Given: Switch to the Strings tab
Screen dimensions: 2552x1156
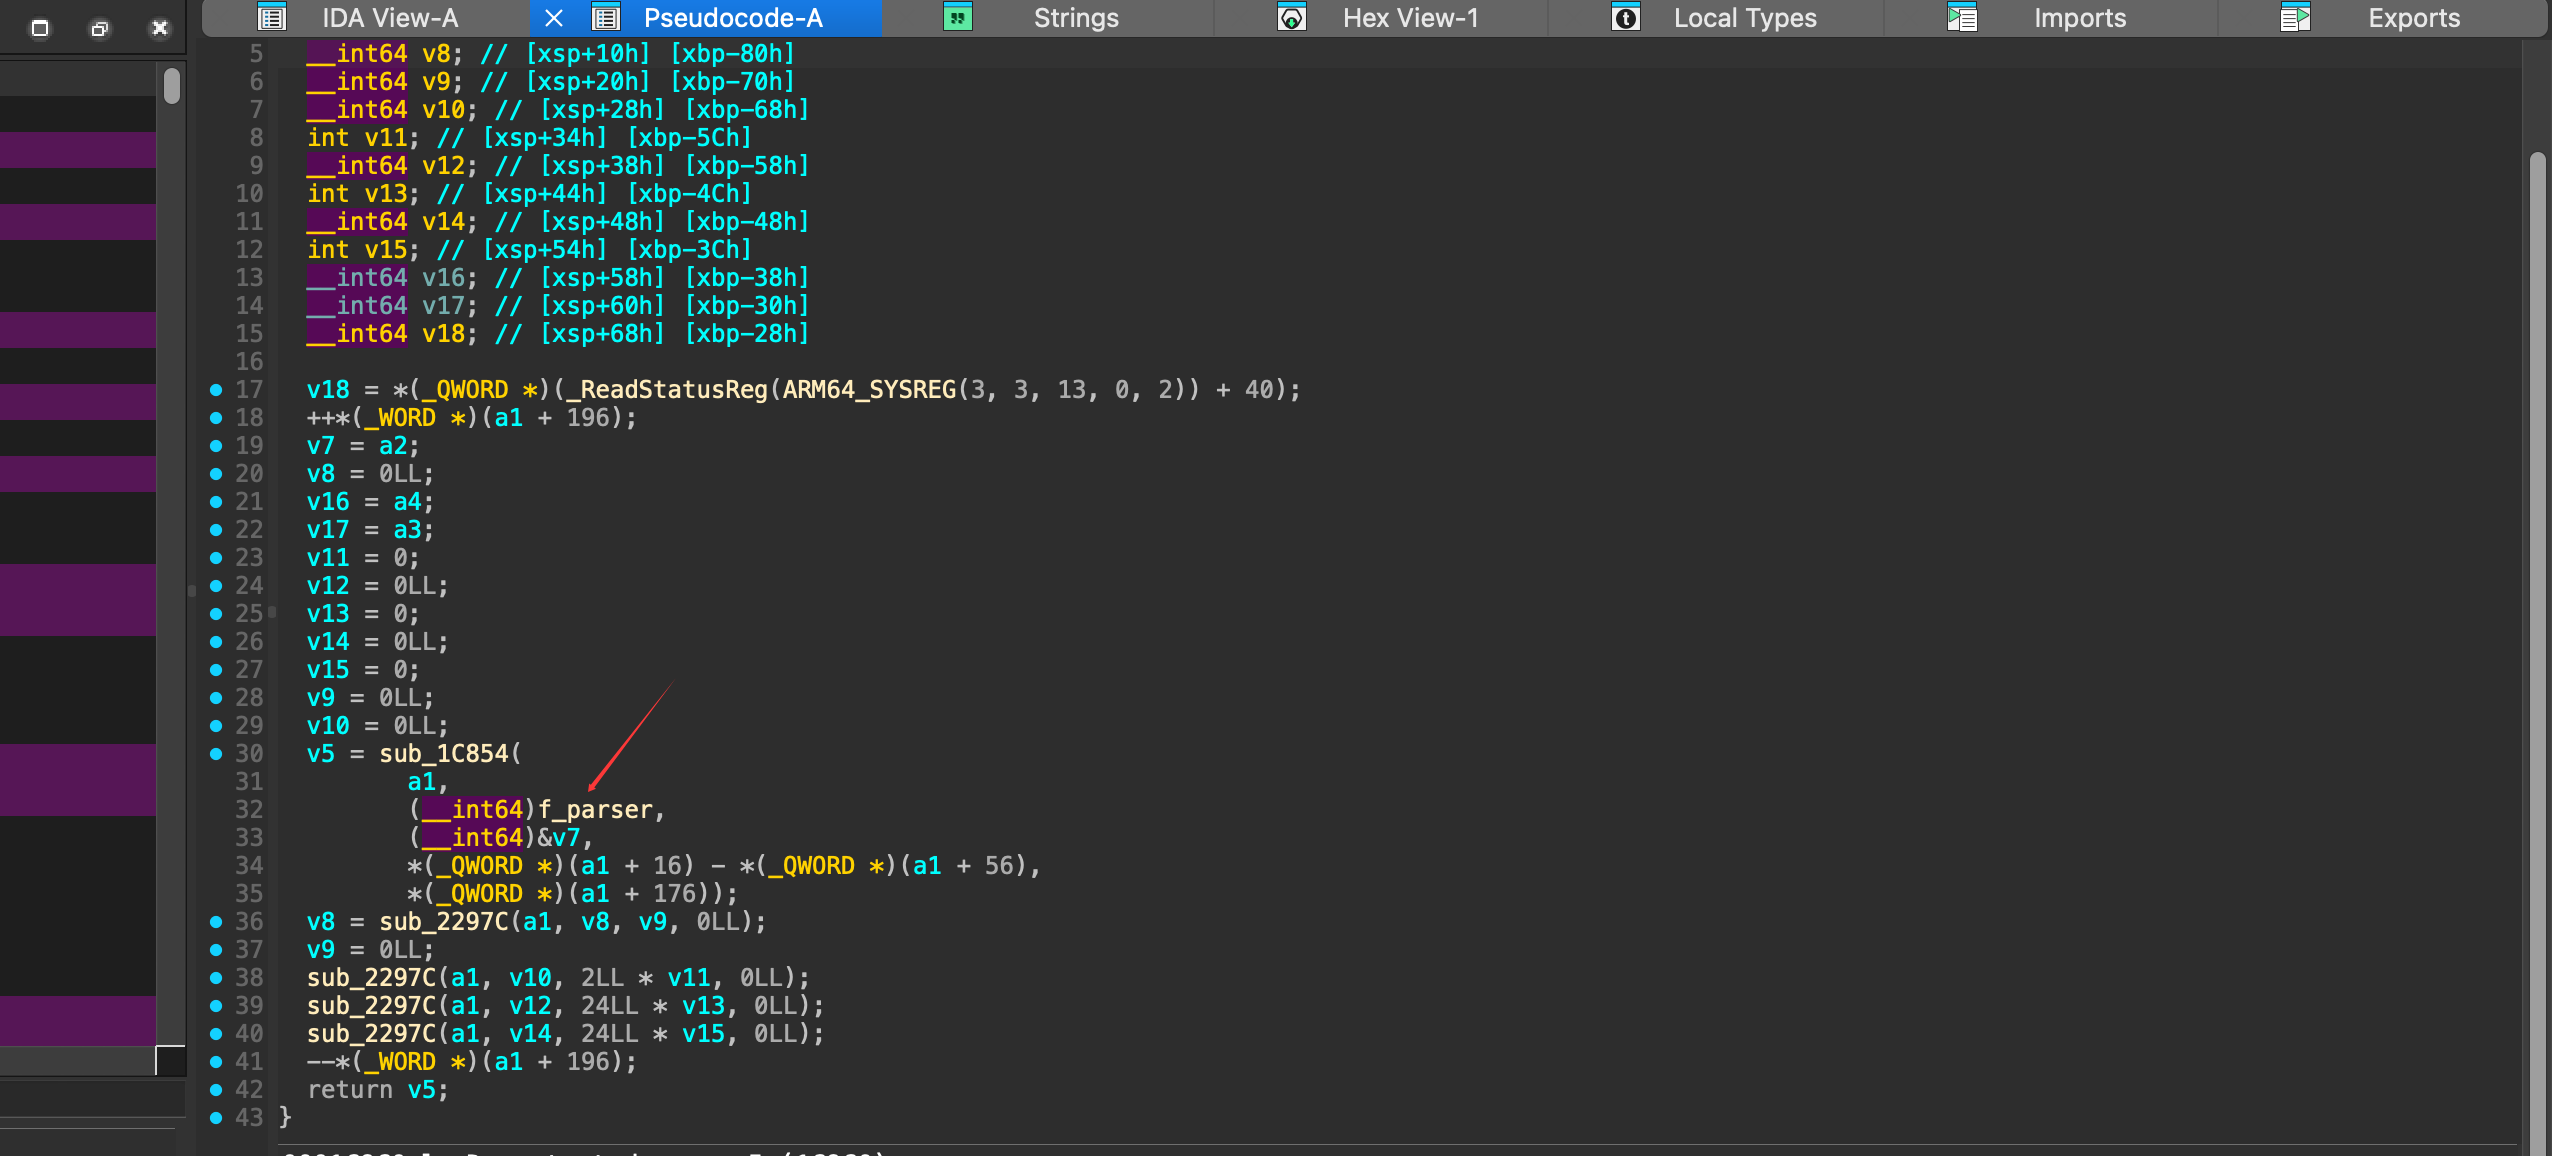Looking at the screenshot, I should click(1075, 18).
